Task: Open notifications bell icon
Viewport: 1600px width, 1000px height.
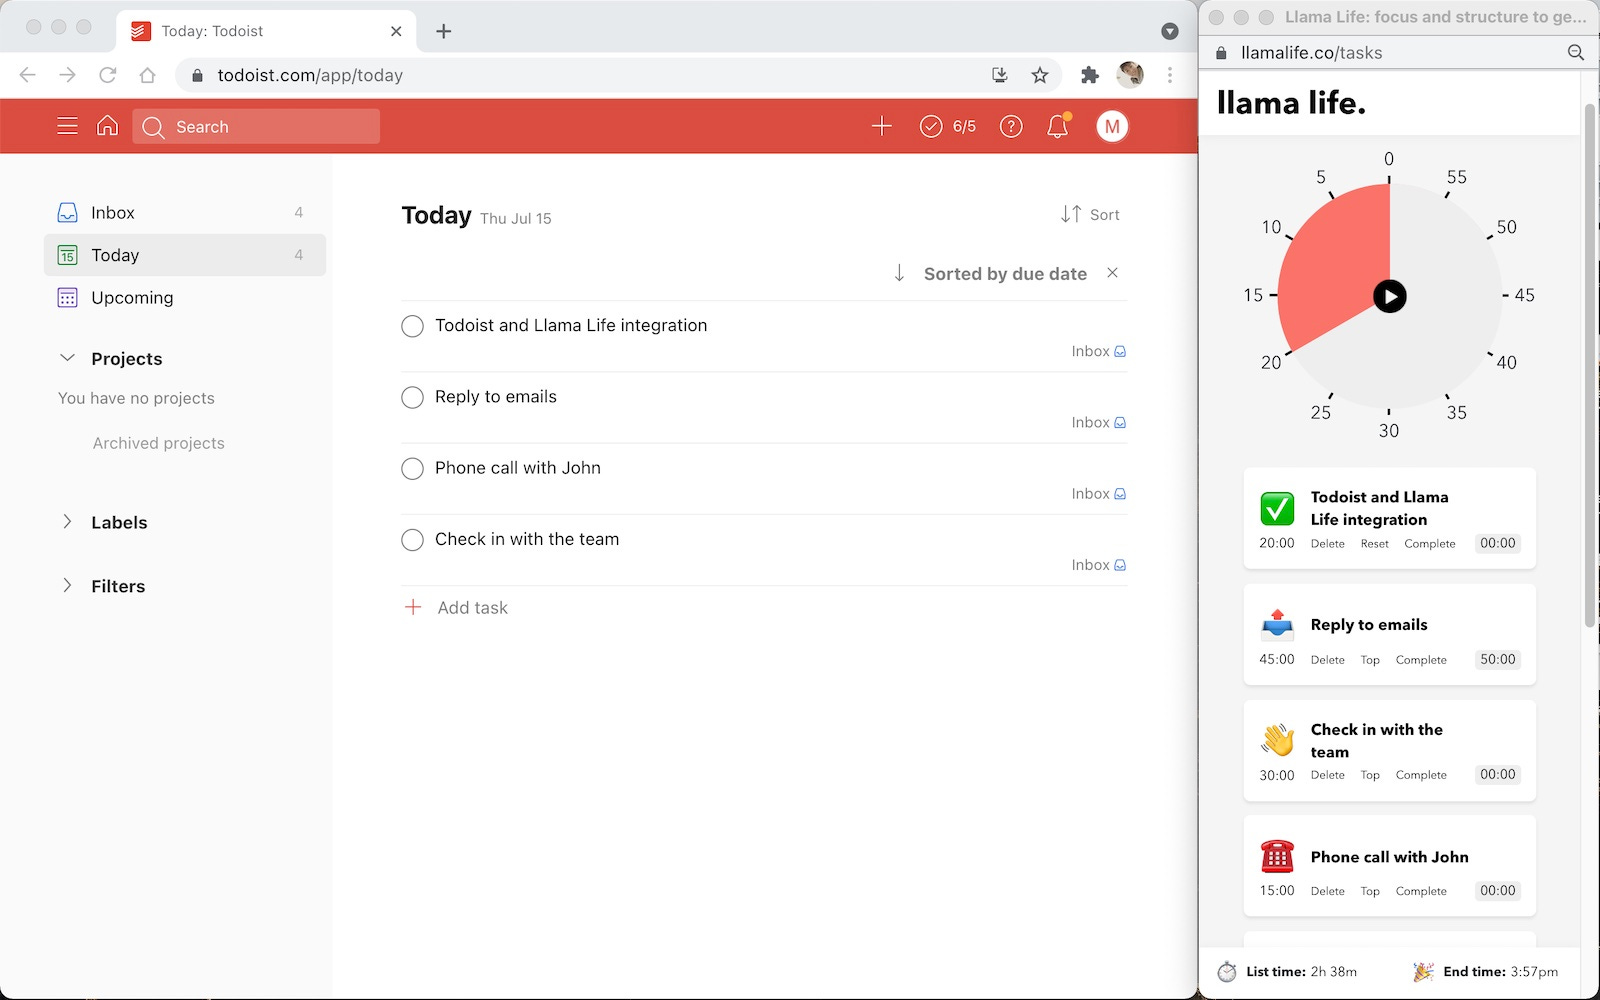Action: click(1058, 126)
